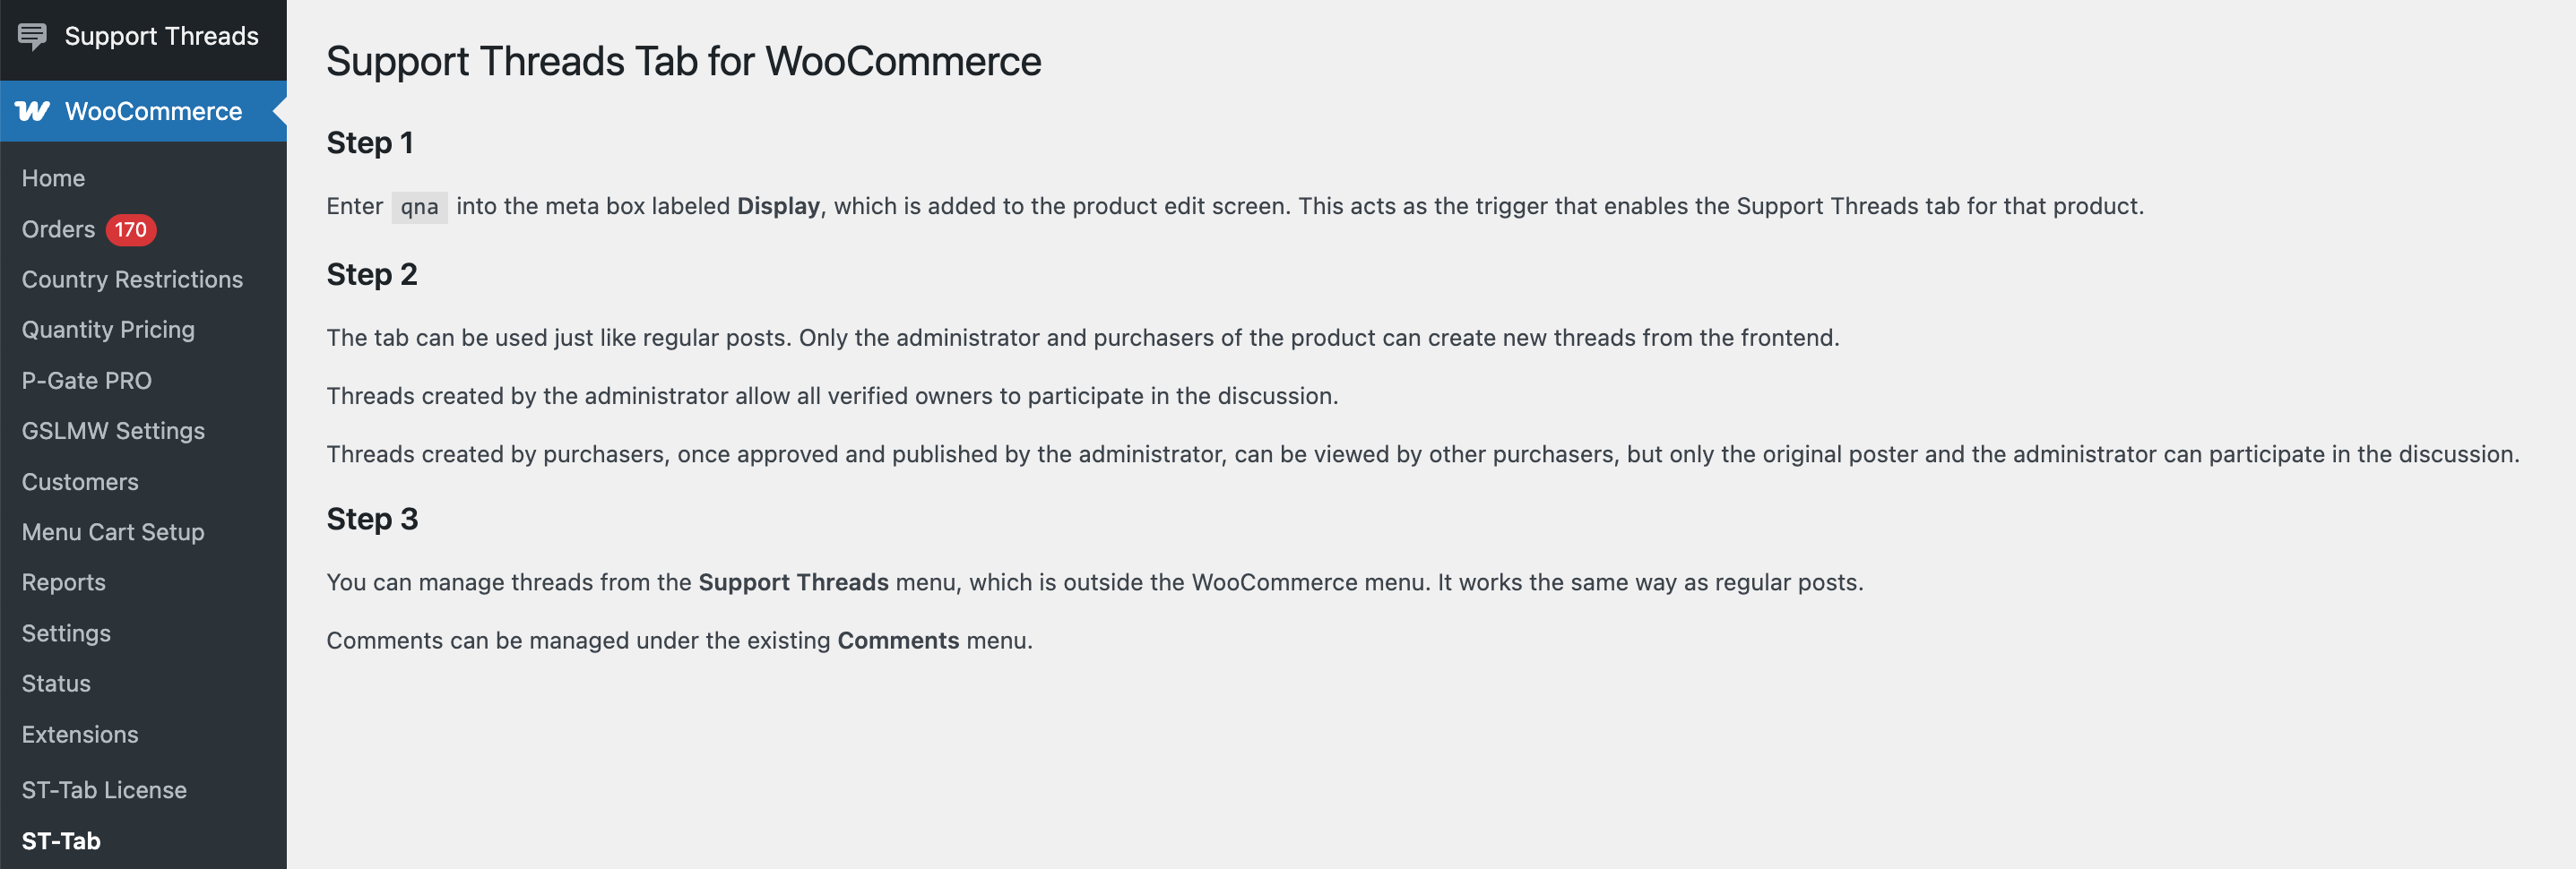
Task: Open Country Restrictions settings
Action: click(132, 279)
